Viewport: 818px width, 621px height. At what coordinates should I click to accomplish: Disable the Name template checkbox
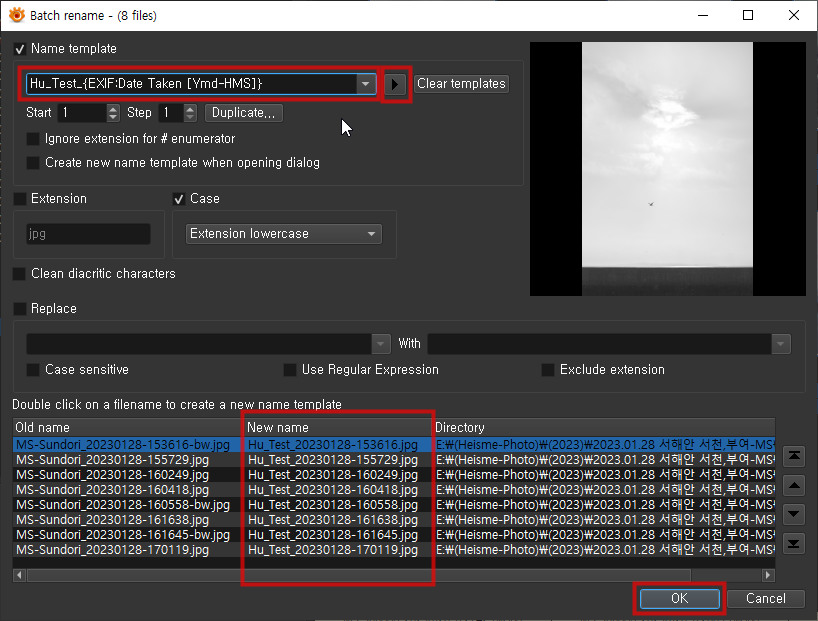[20, 49]
